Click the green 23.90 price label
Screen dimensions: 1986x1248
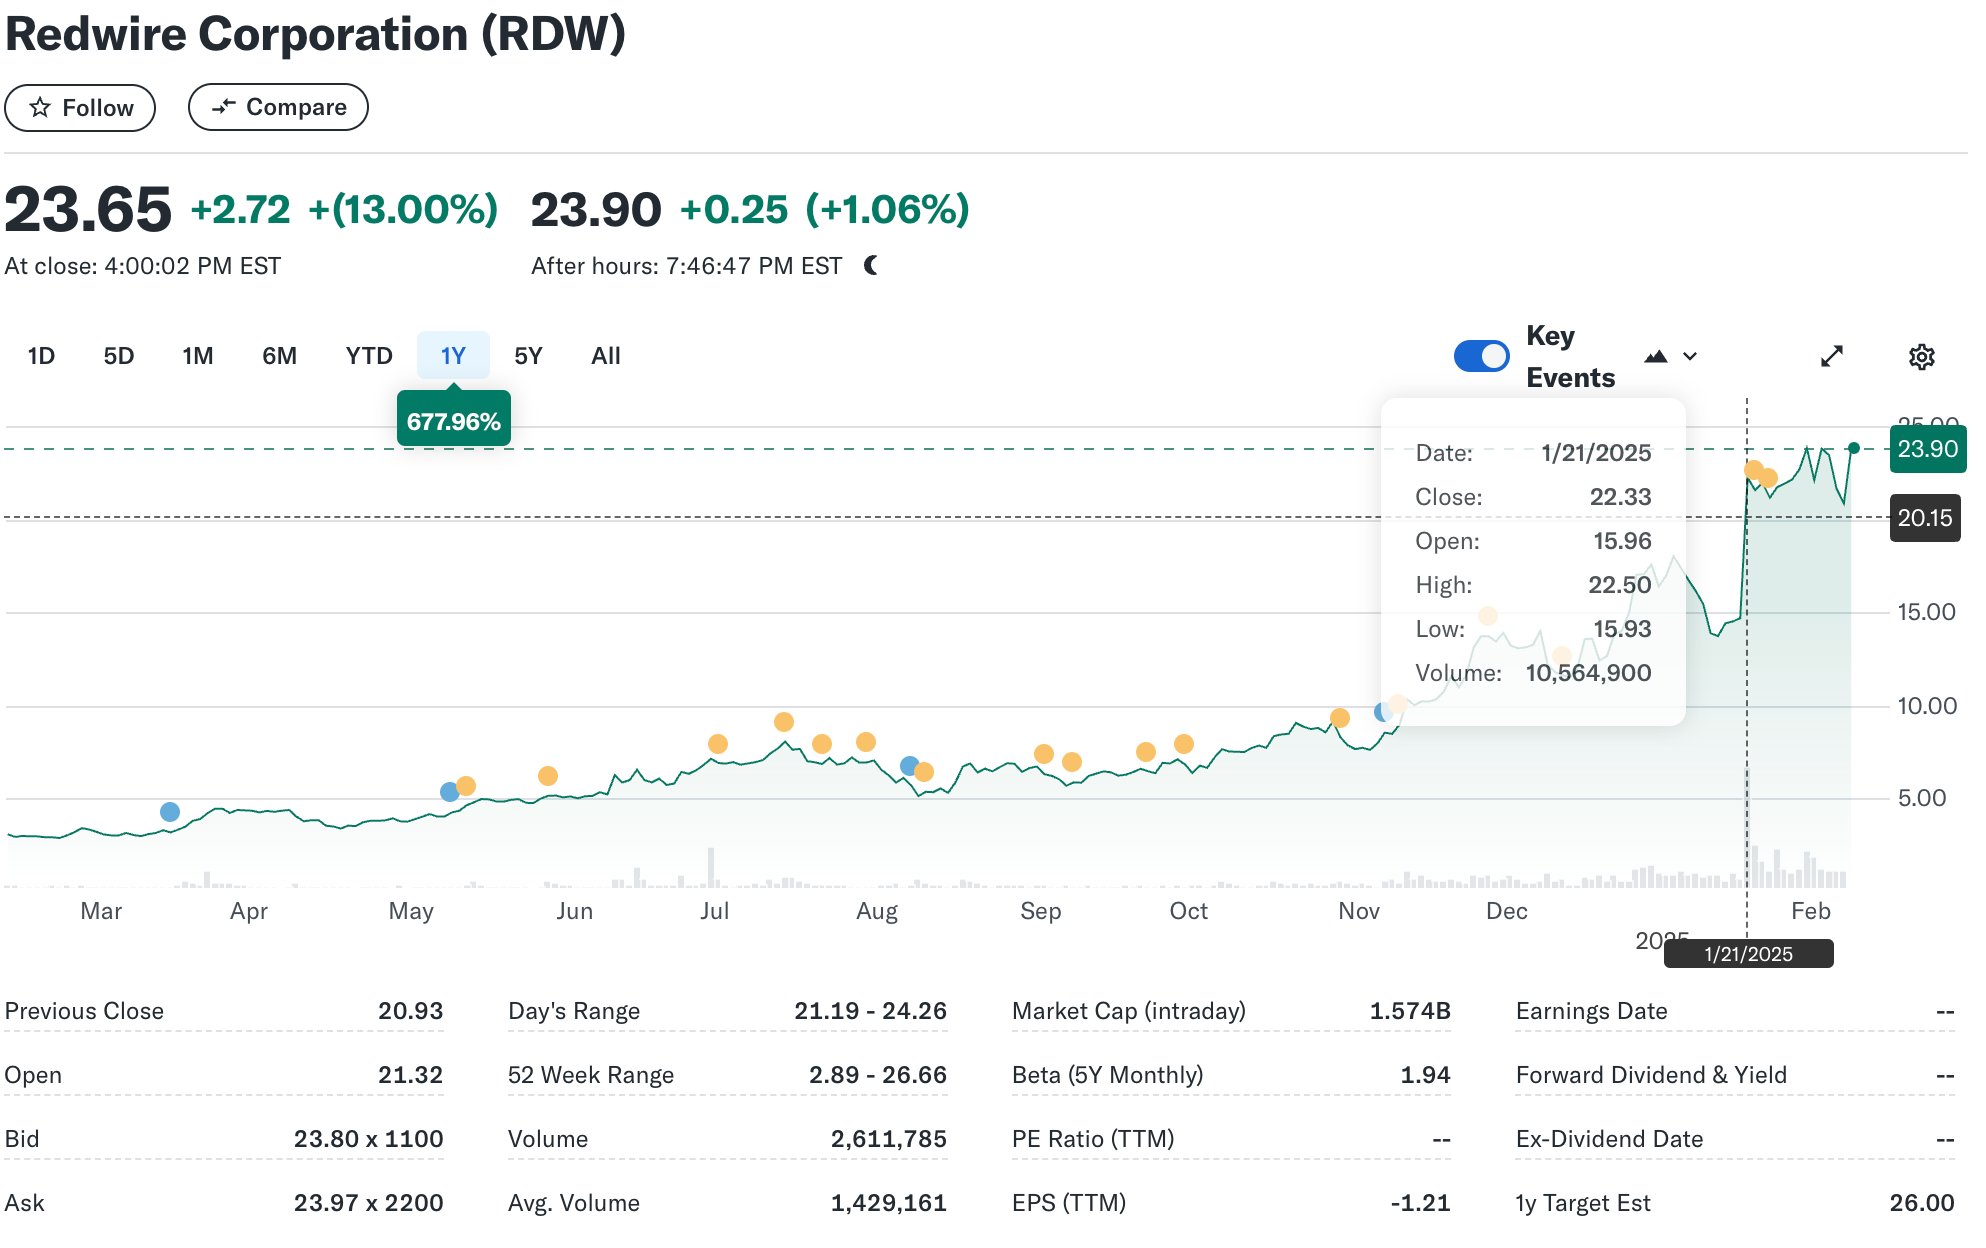(1927, 449)
